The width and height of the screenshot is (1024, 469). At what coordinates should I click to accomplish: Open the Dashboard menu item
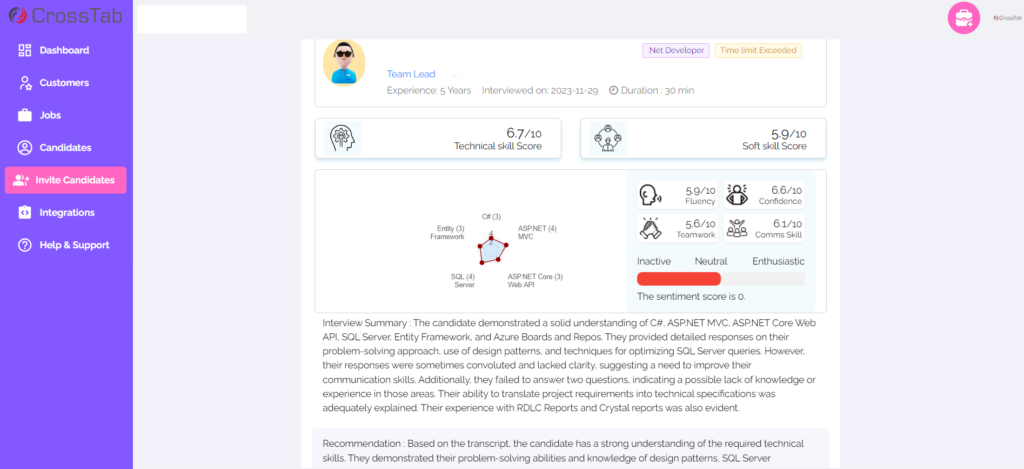[65, 50]
